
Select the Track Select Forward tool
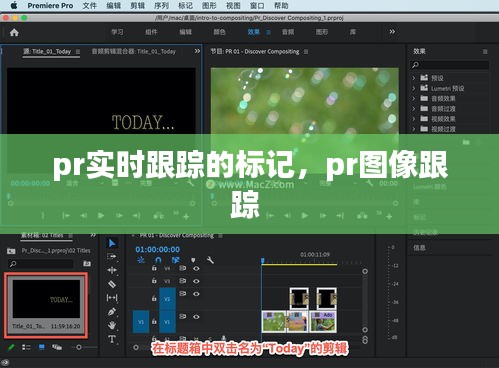pos(112,256)
